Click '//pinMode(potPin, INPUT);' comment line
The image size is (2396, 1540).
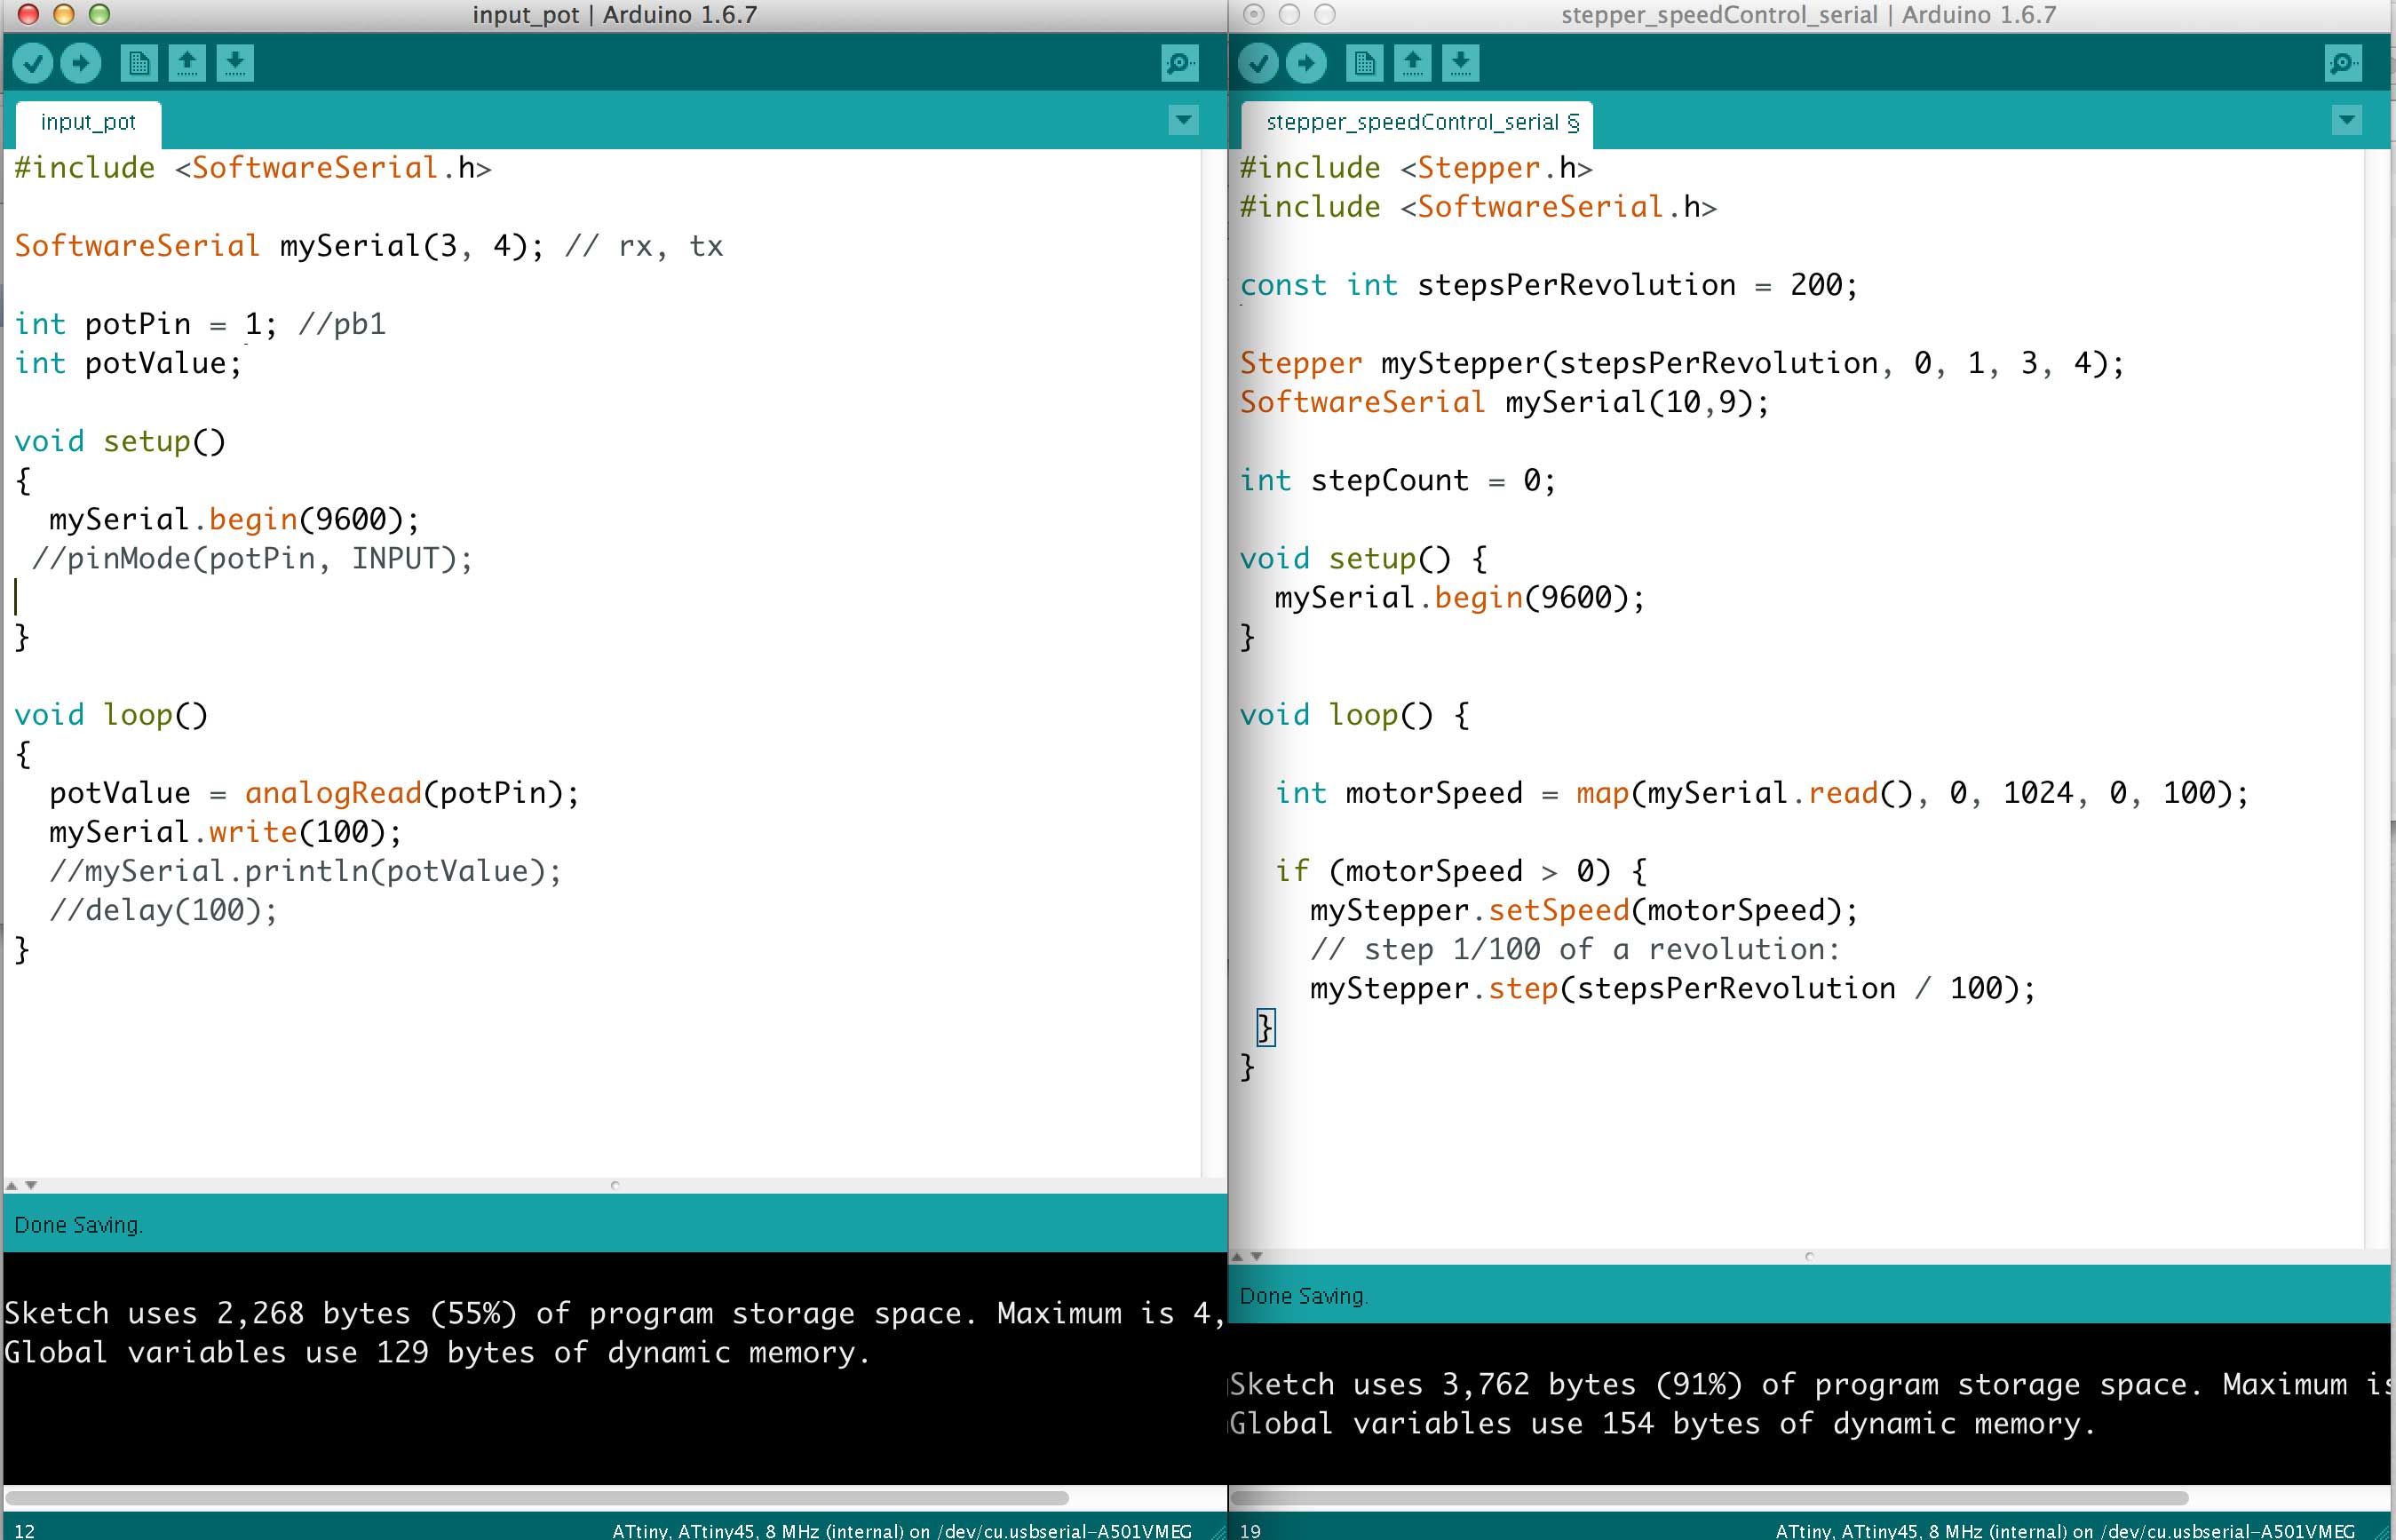pyautogui.click(x=252, y=558)
